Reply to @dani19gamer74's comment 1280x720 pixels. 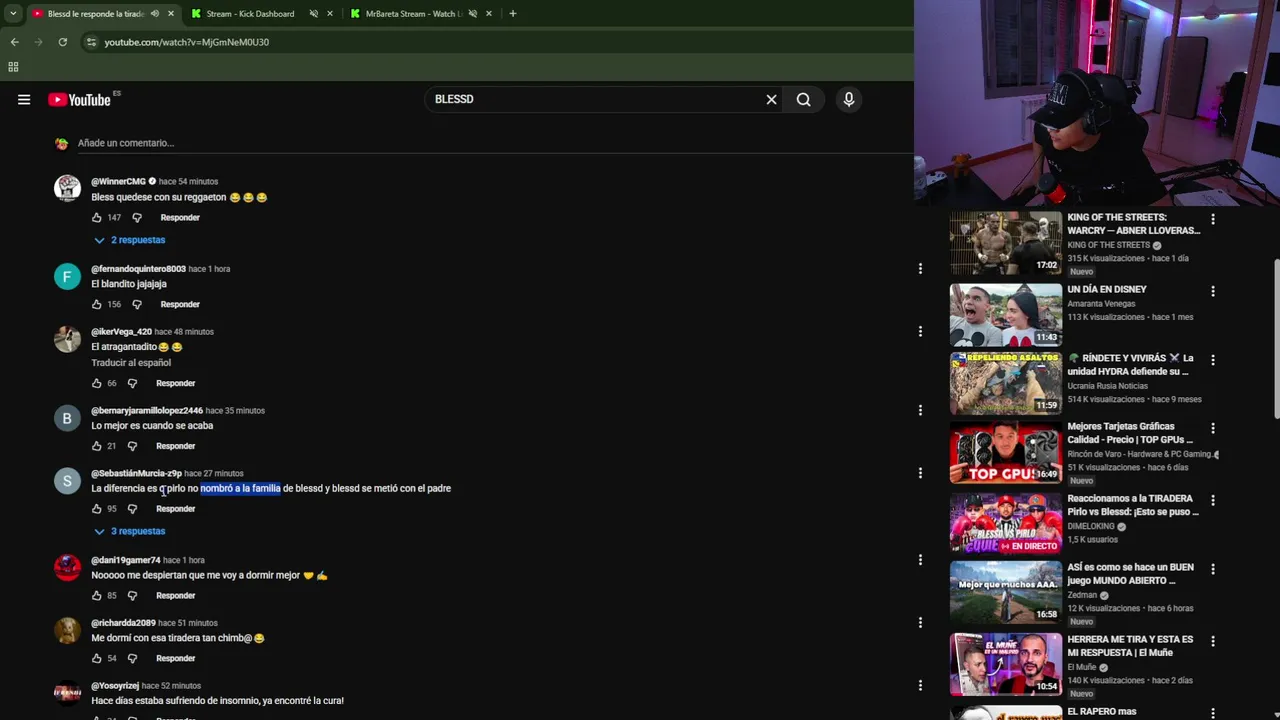tap(175, 596)
